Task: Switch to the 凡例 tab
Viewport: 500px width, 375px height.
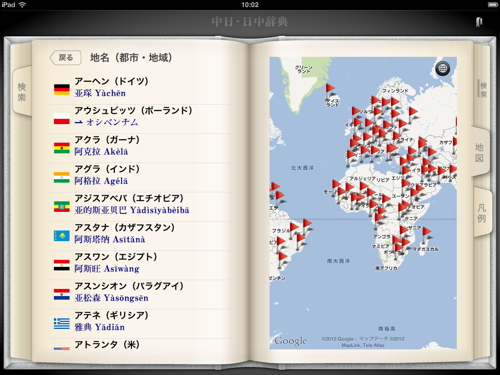Action: [x=482, y=213]
